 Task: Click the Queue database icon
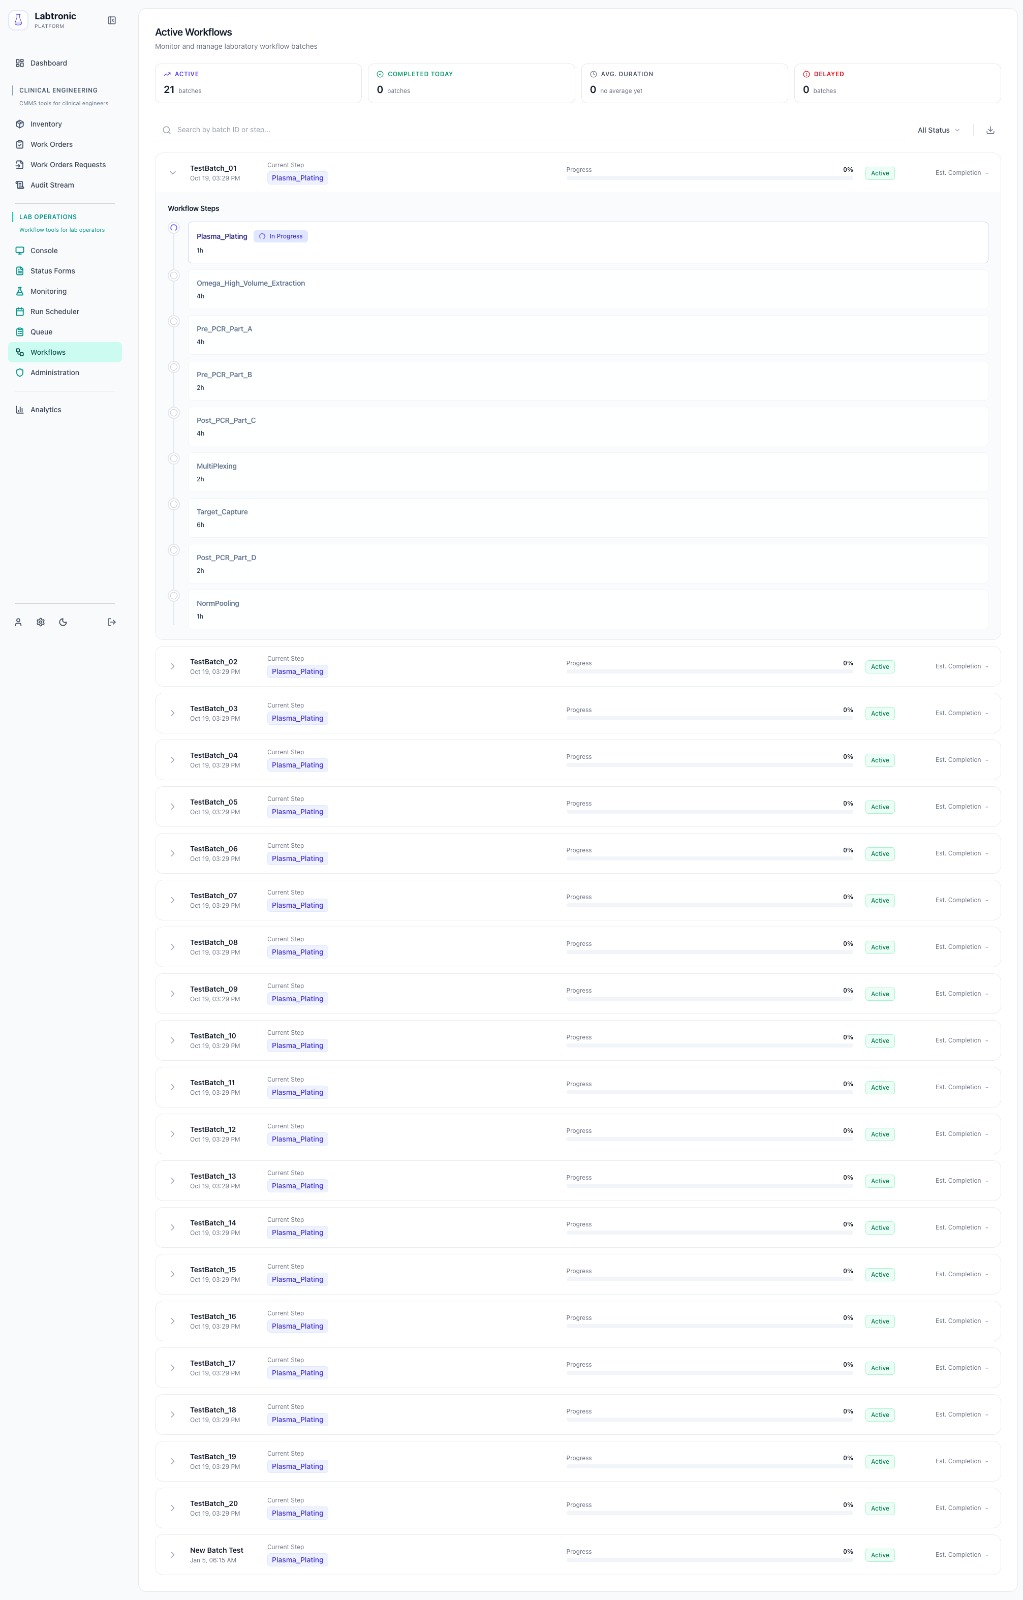click(x=20, y=332)
